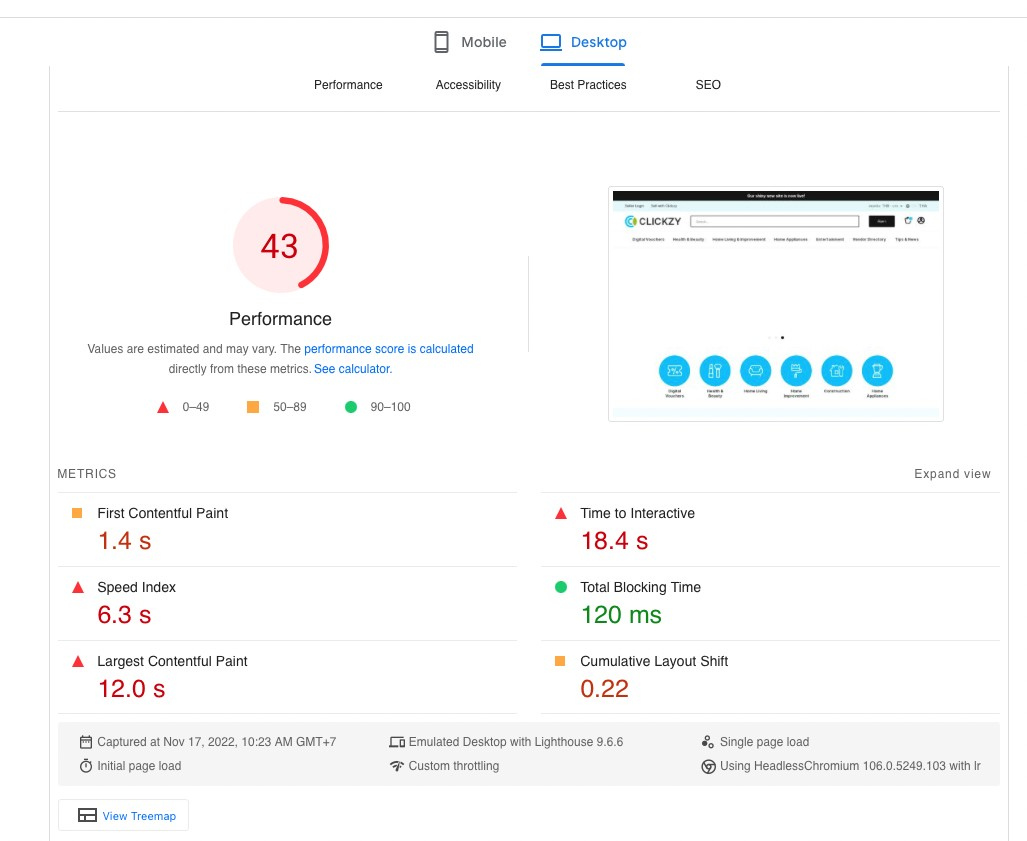Open the See calculator link
1027x841 pixels.
[x=352, y=369]
